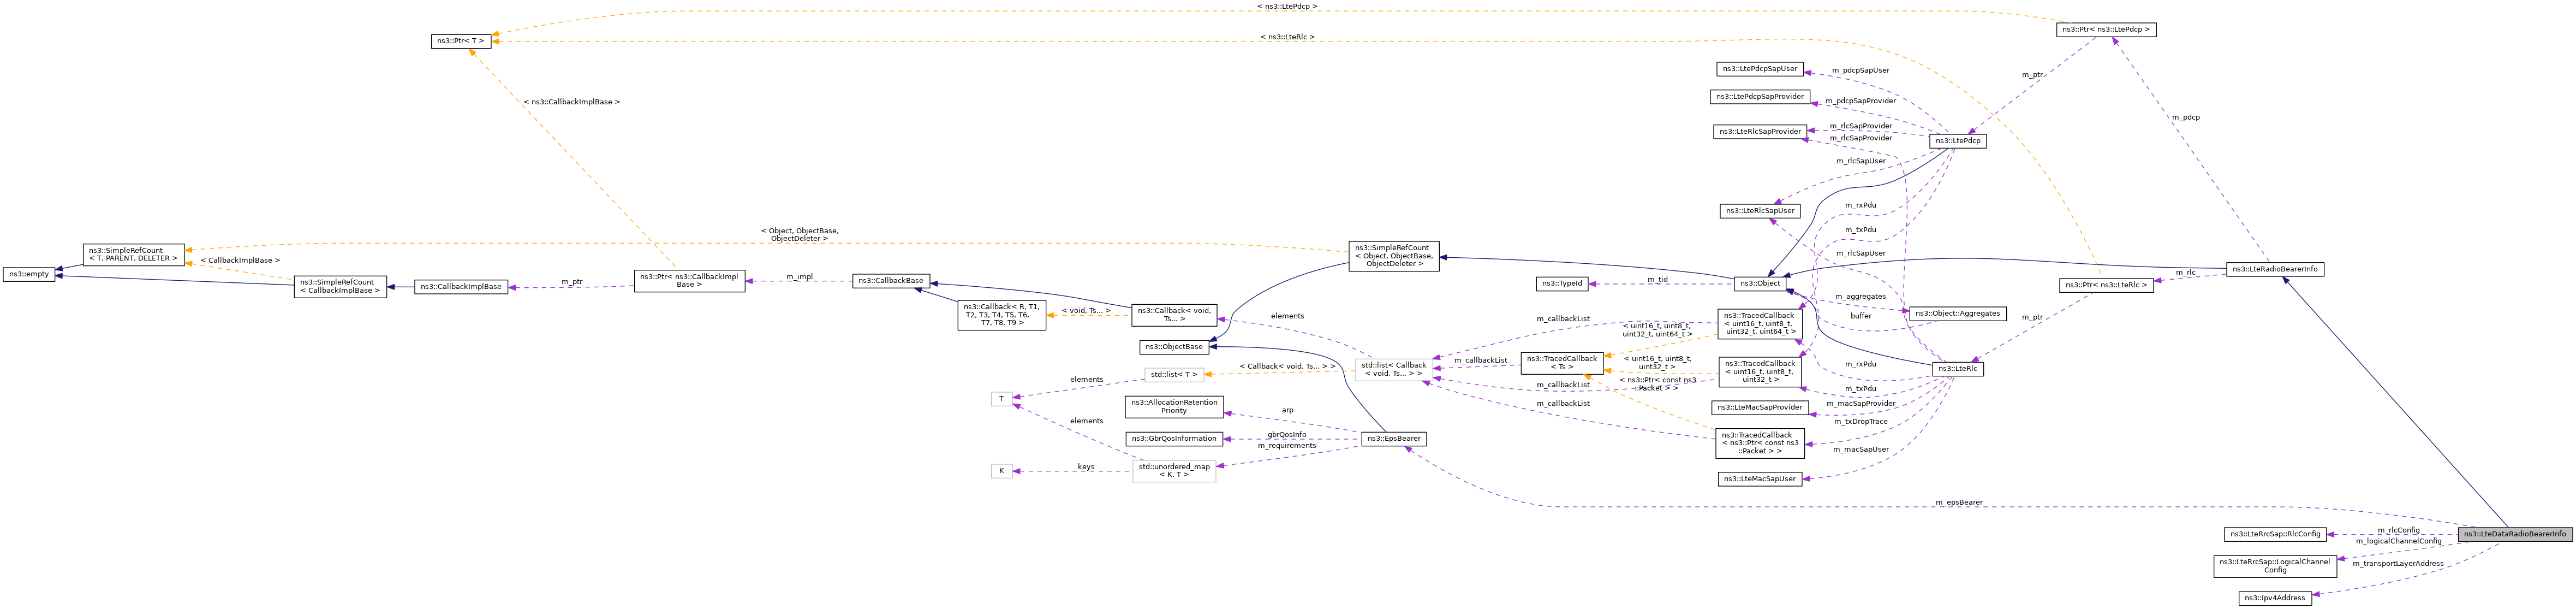Click the m_pdcp edge label
The width and height of the screenshot is (2576, 609).
(2185, 117)
